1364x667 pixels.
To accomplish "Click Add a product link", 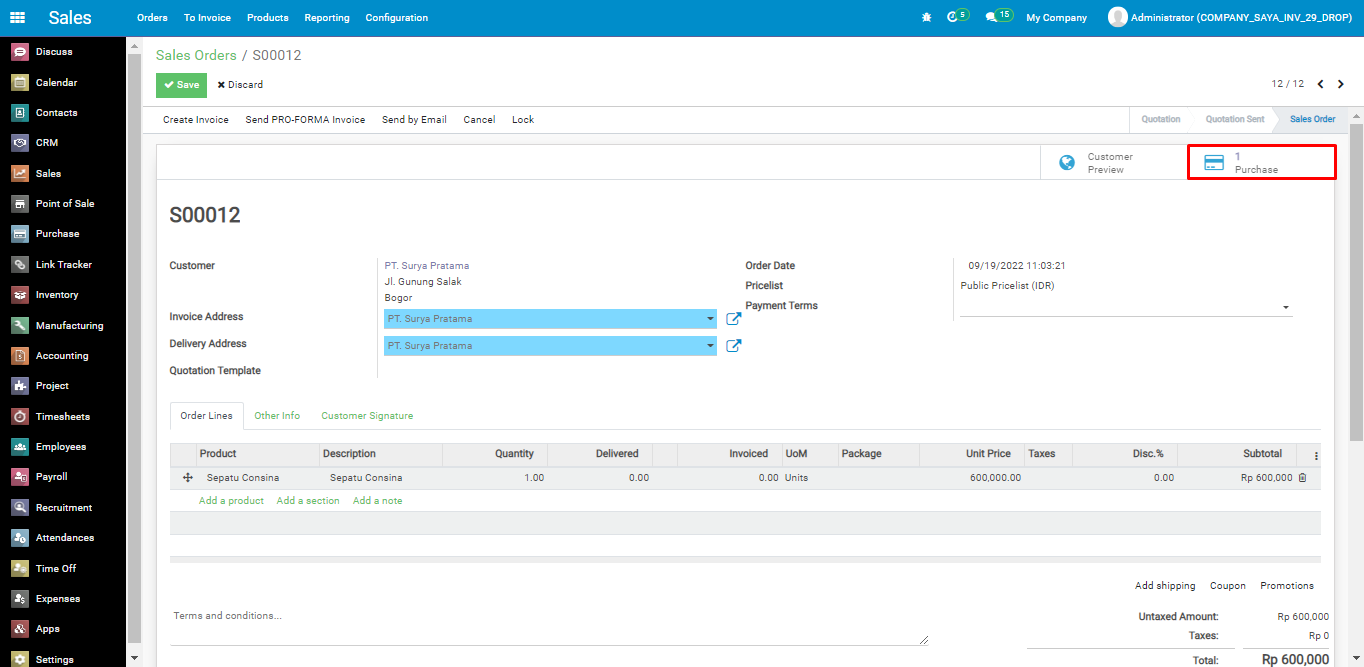I will pyautogui.click(x=231, y=501).
